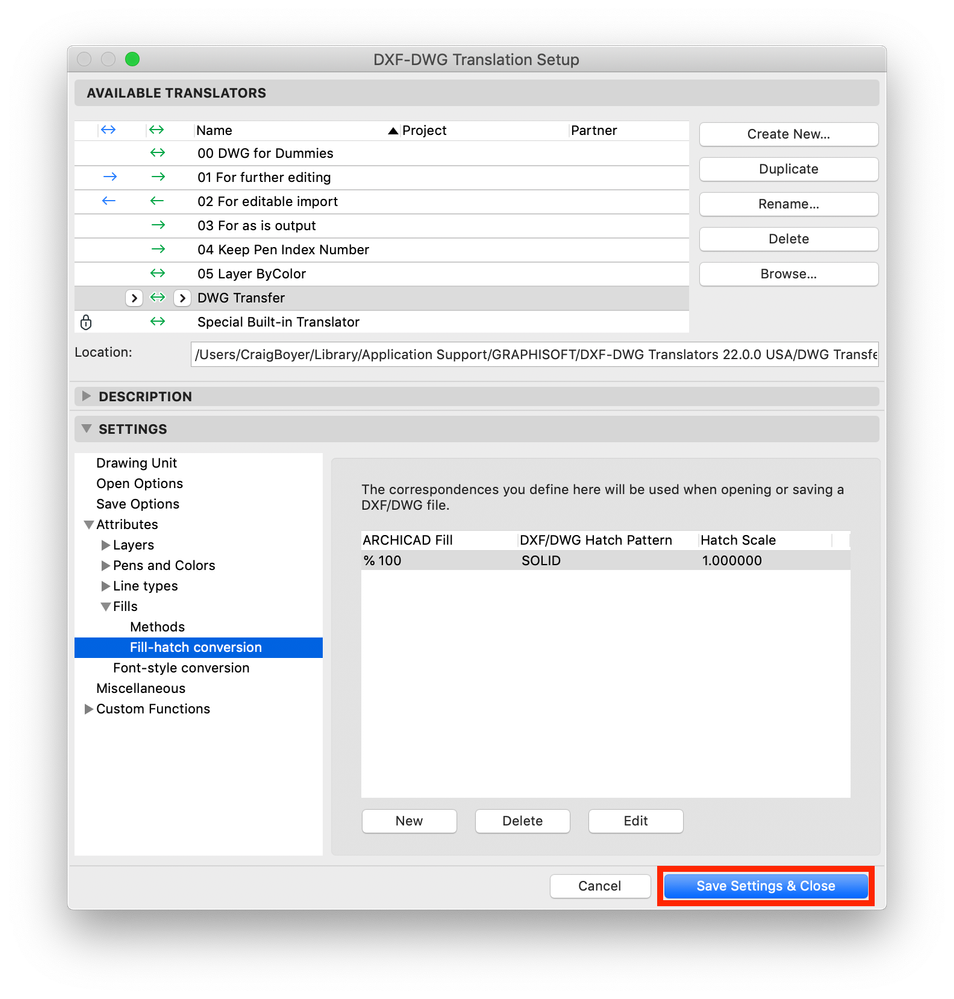Duplicate the selected translator
954x999 pixels.
coord(788,169)
